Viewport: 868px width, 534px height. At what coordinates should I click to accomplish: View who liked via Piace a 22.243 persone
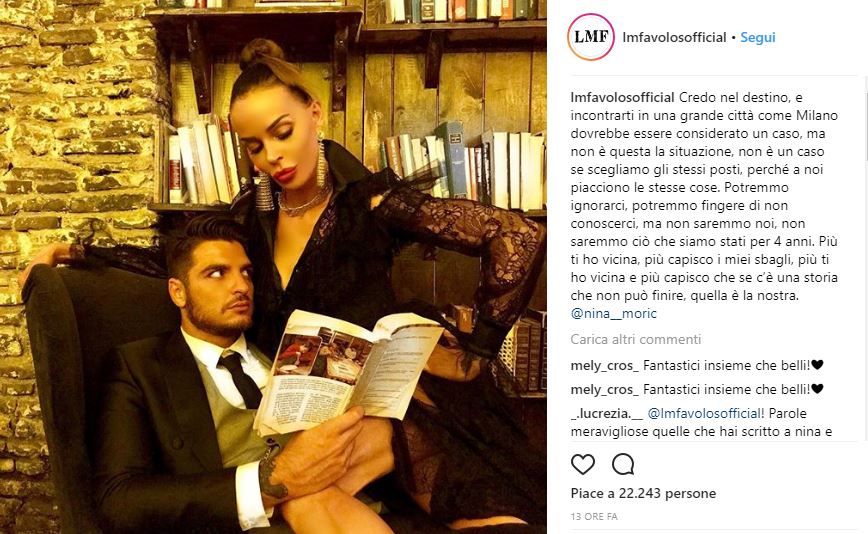click(x=643, y=493)
